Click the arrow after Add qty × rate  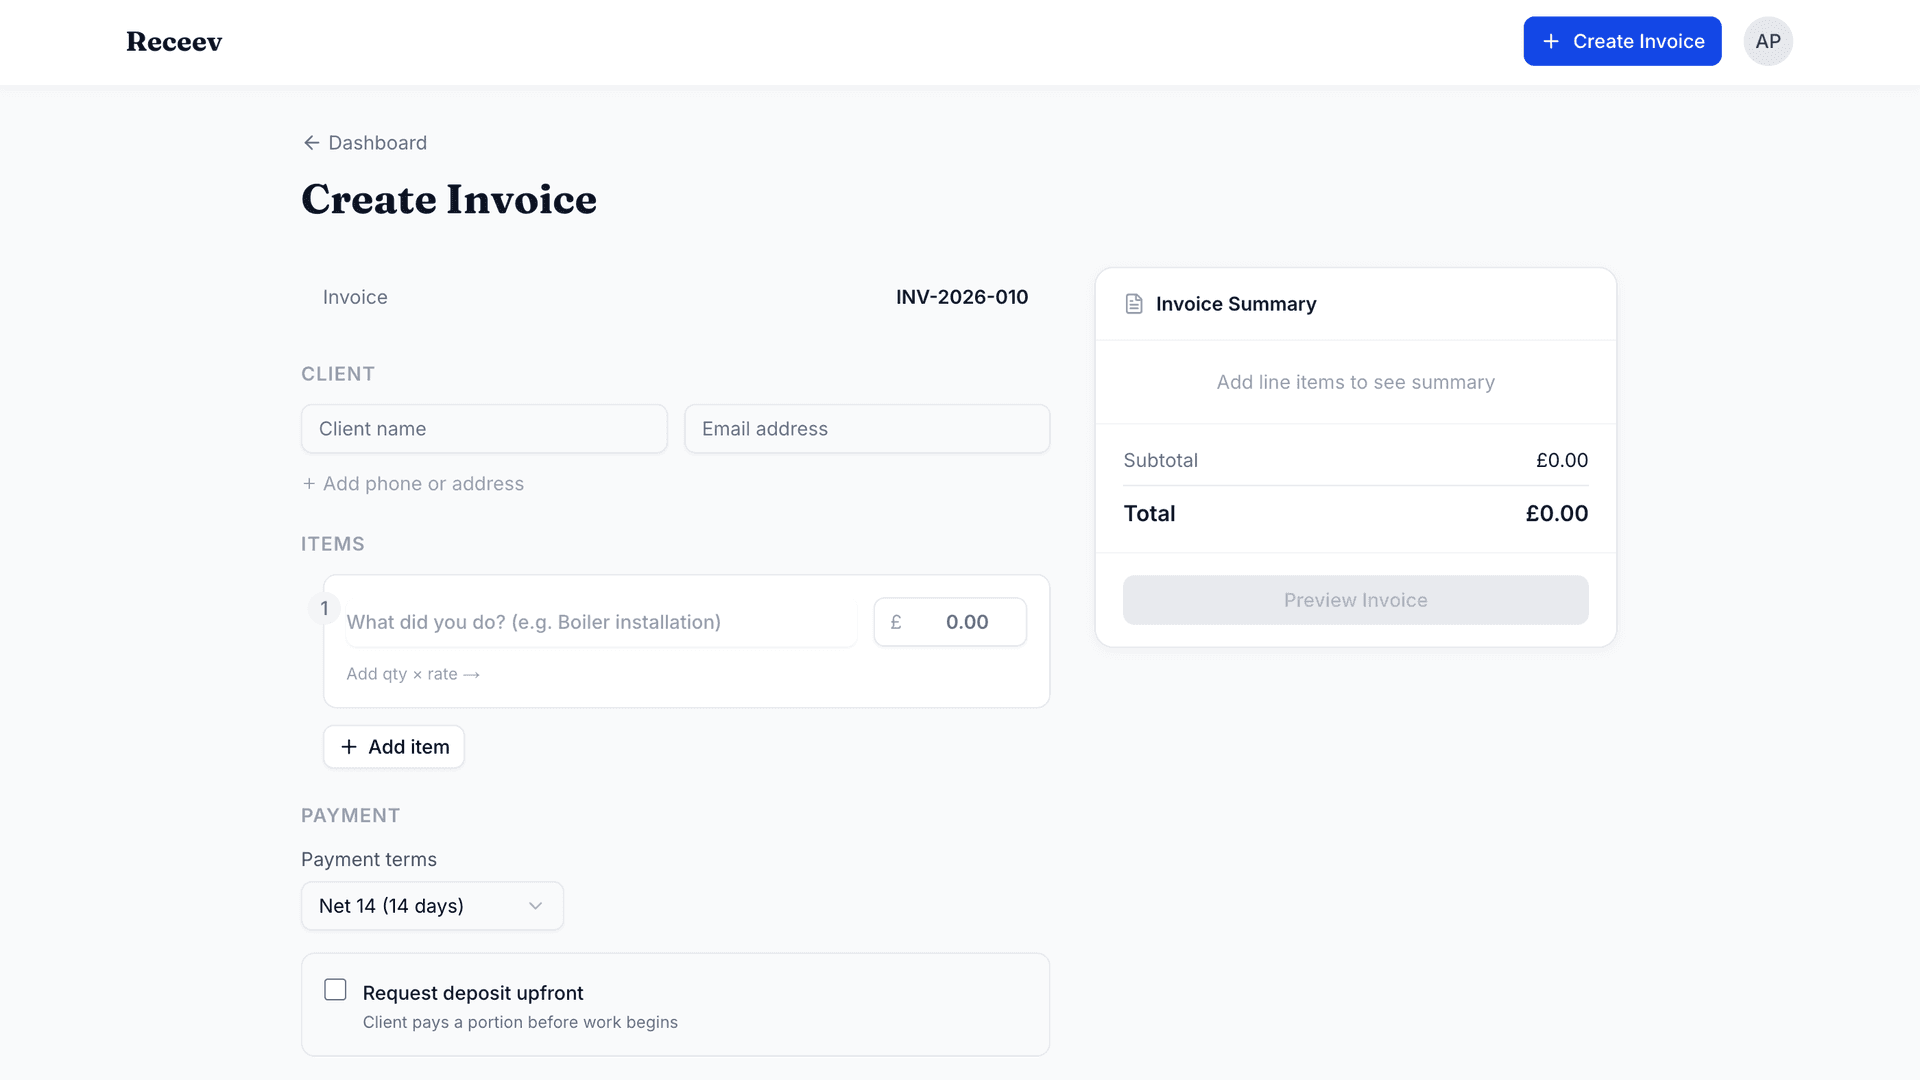(472, 674)
